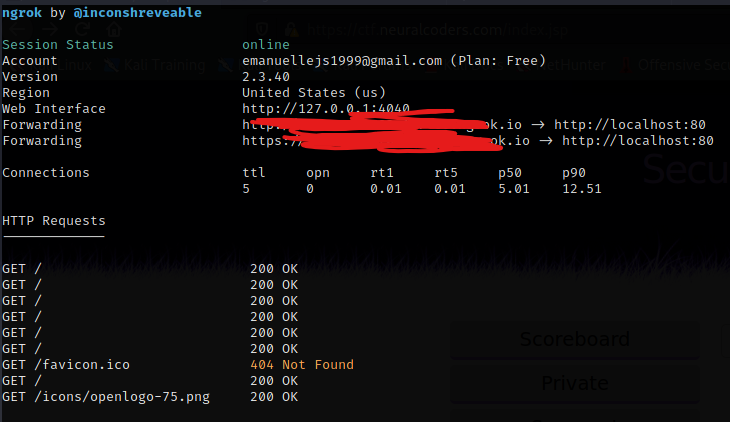Click the p90 value 12.51
The image size is (730, 422).
[581, 189]
